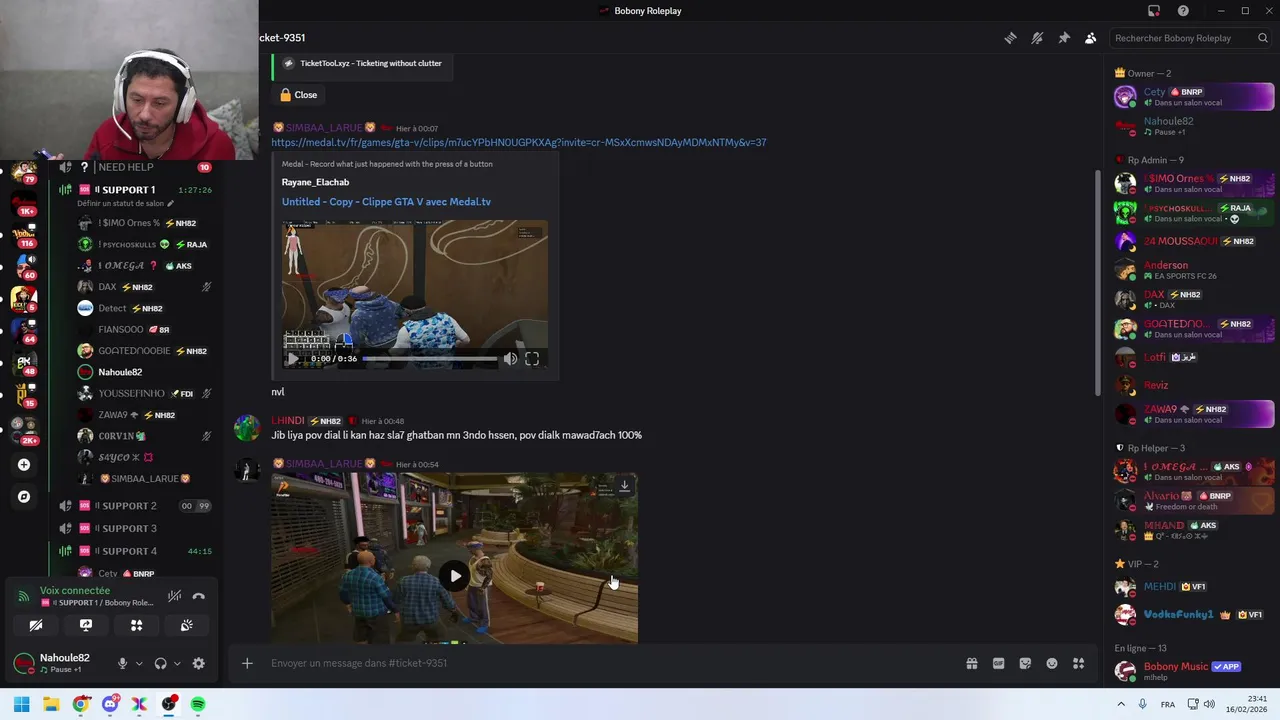Toggle noise suppression in voice panel
This screenshot has height=720, width=1280.
pos(174,596)
